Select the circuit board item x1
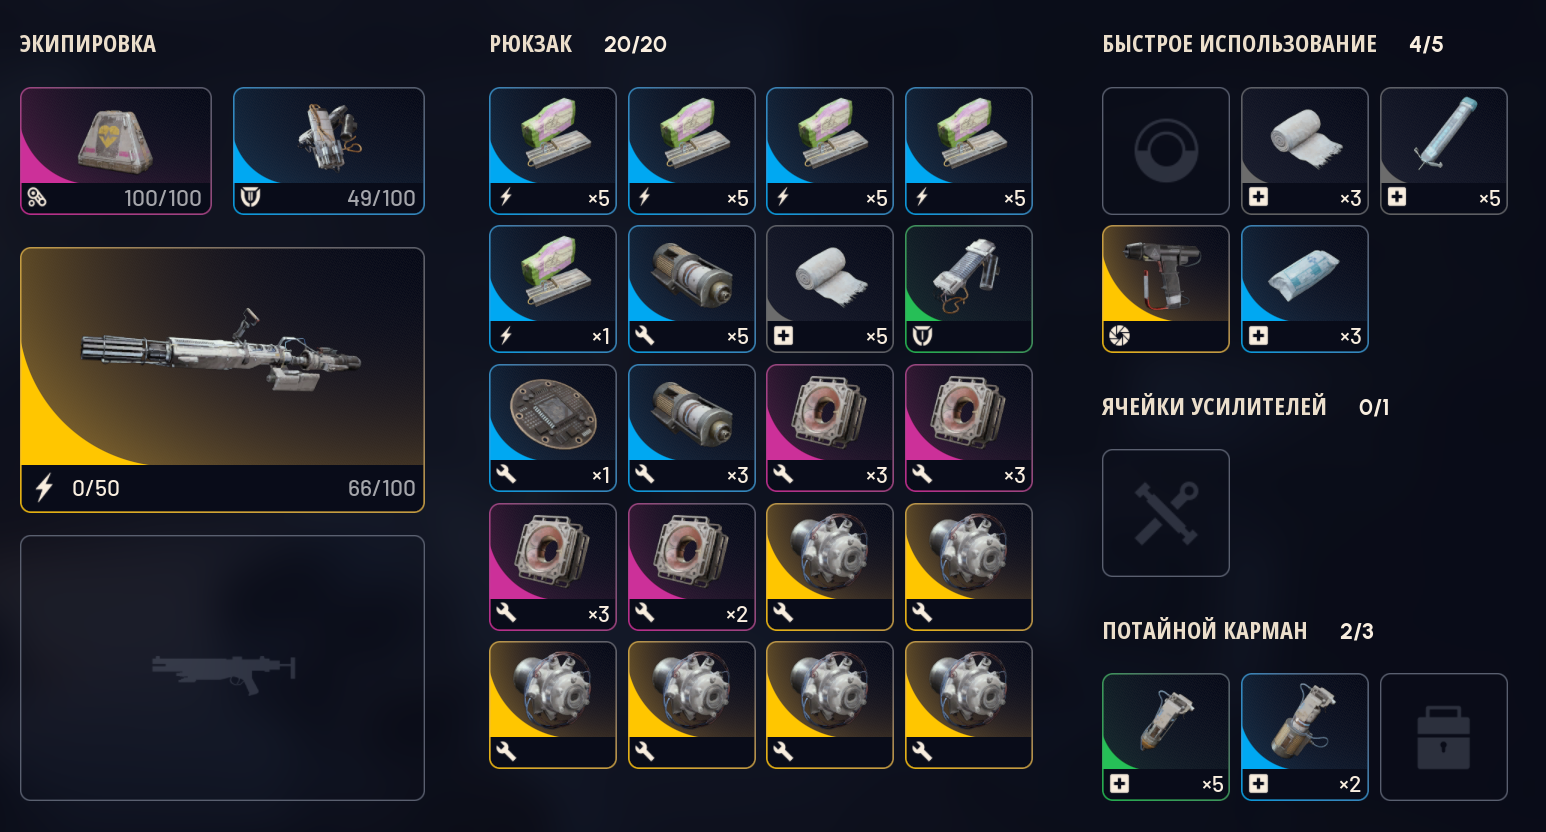The width and height of the screenshot is (1546, 832). 552,428
